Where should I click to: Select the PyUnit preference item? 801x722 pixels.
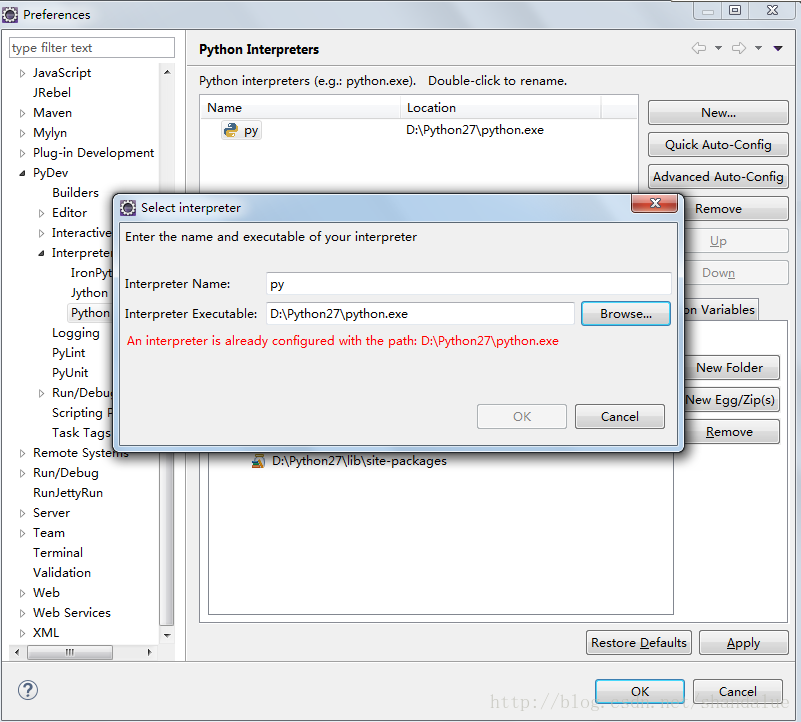tap(70, 372)
